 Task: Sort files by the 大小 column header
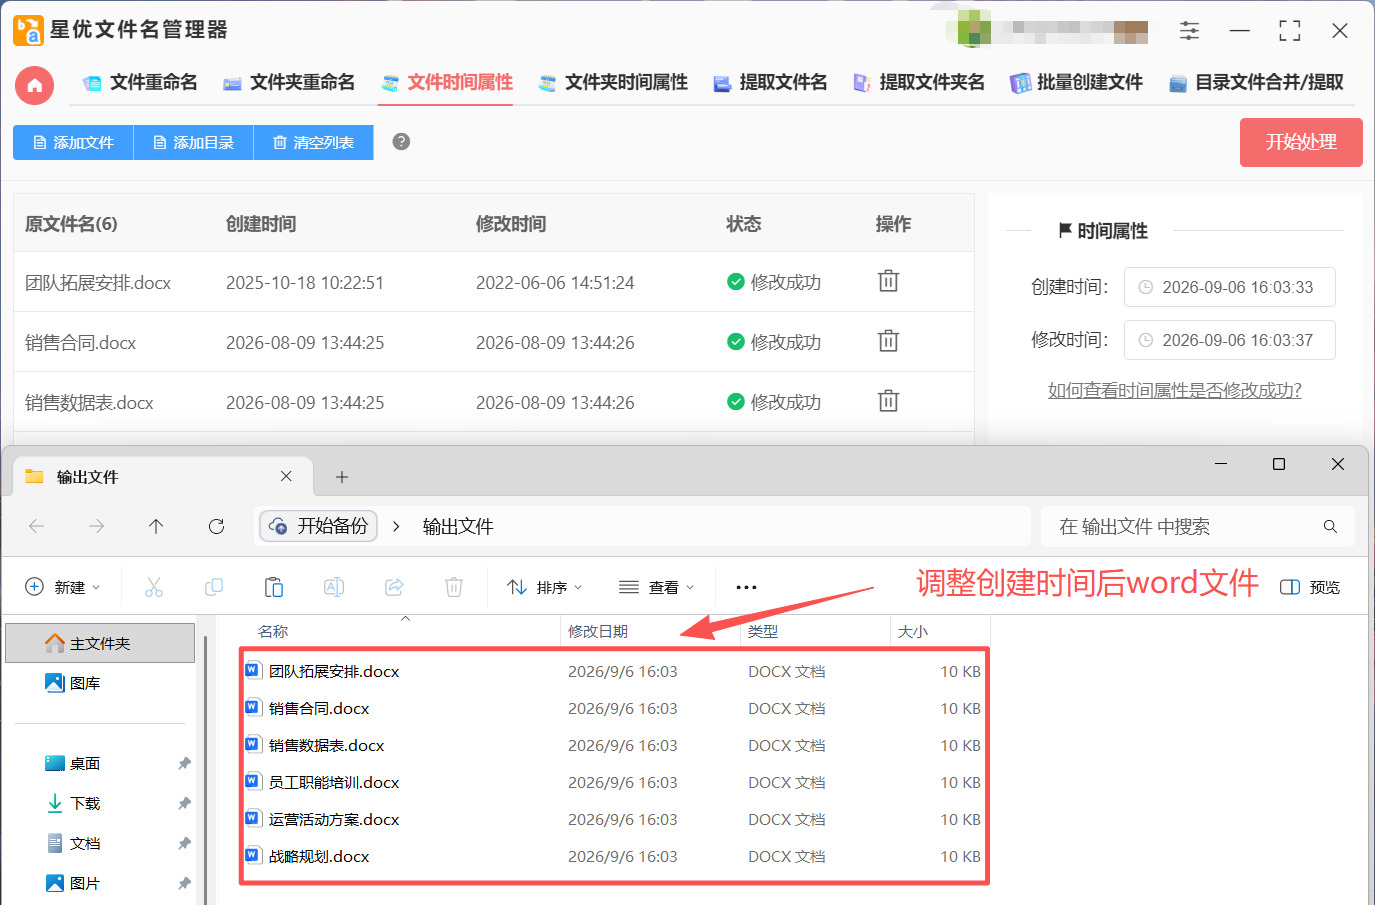[x=913, y=631]
